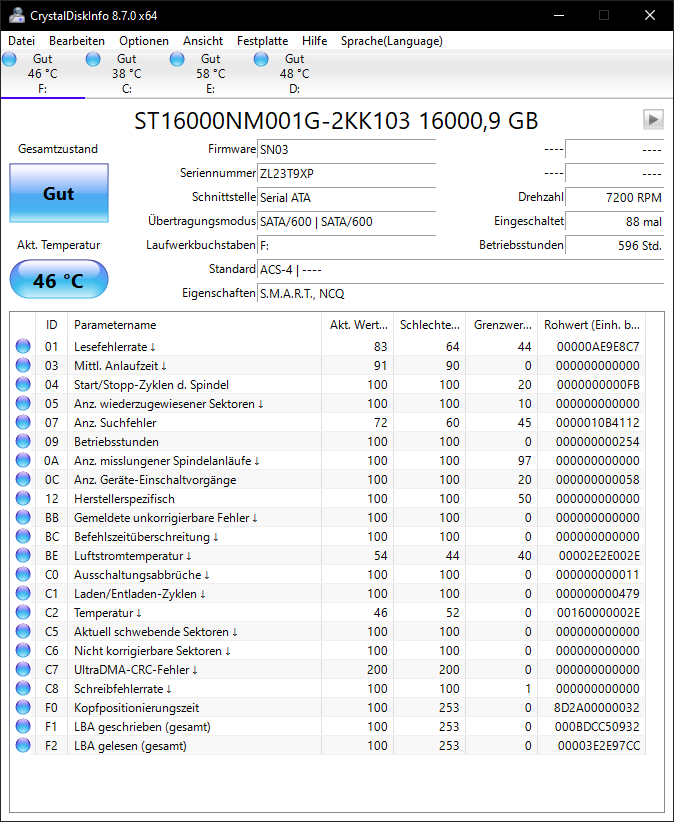Click the status orb on the 07 Anz. Suchfehler row

coord(23,422)
